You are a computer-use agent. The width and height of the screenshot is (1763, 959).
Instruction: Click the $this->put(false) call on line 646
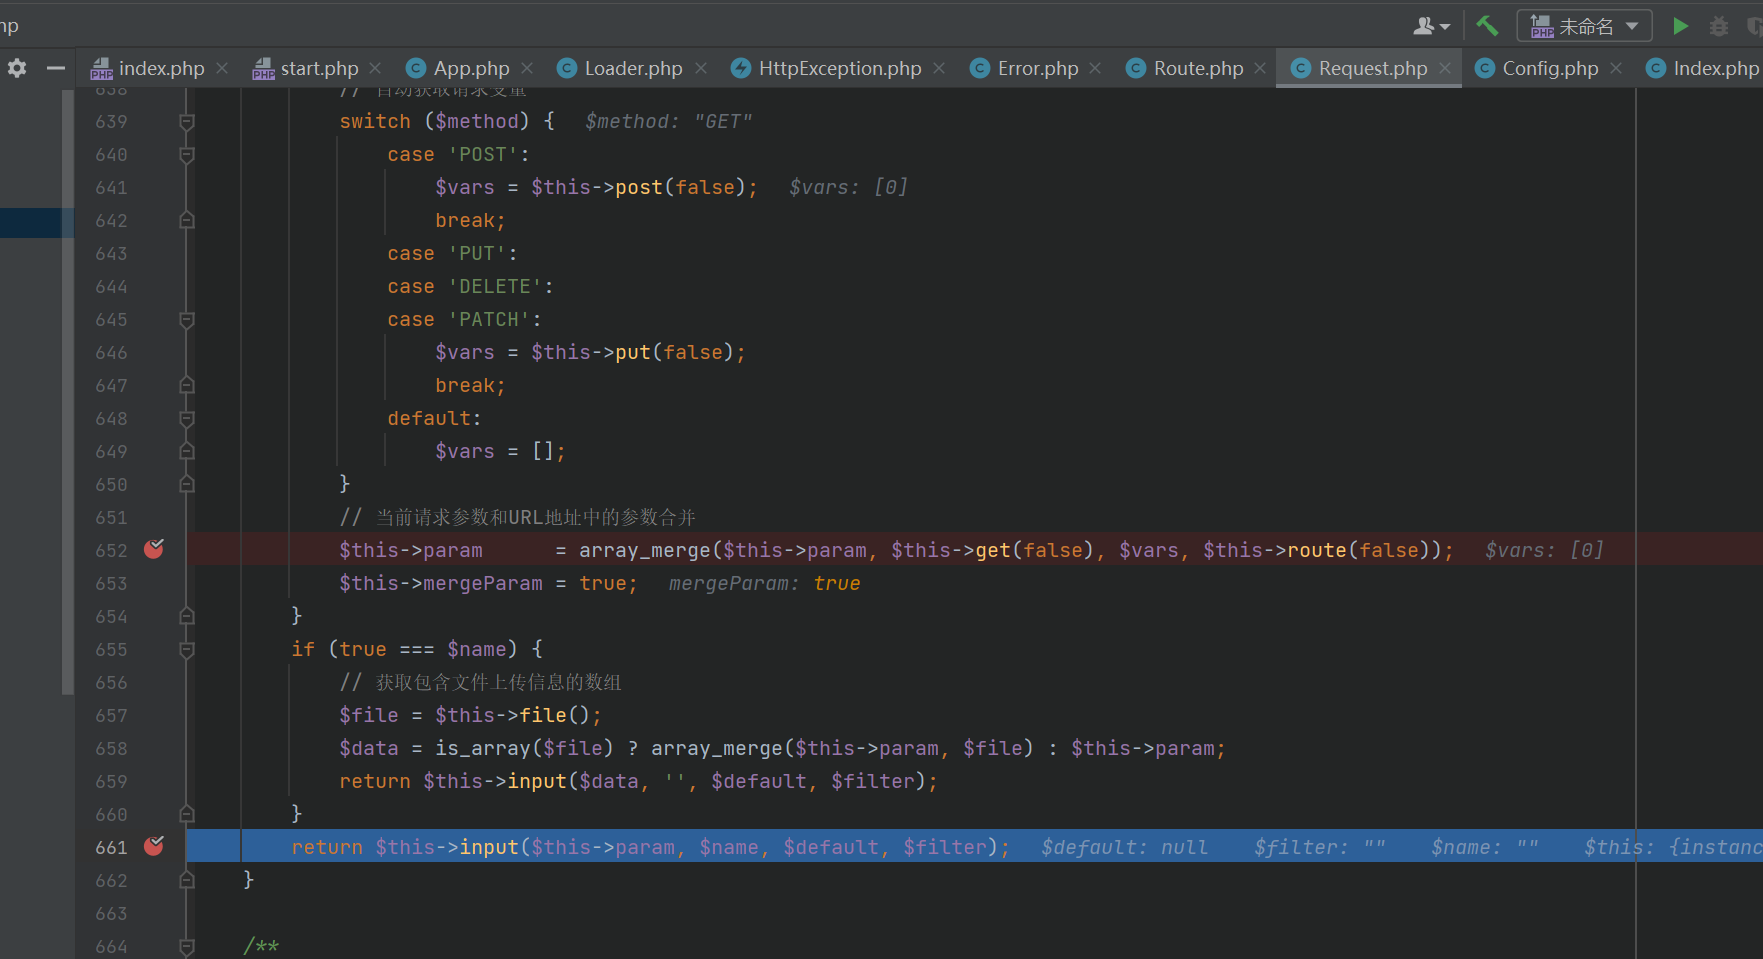tap(632, 352)
